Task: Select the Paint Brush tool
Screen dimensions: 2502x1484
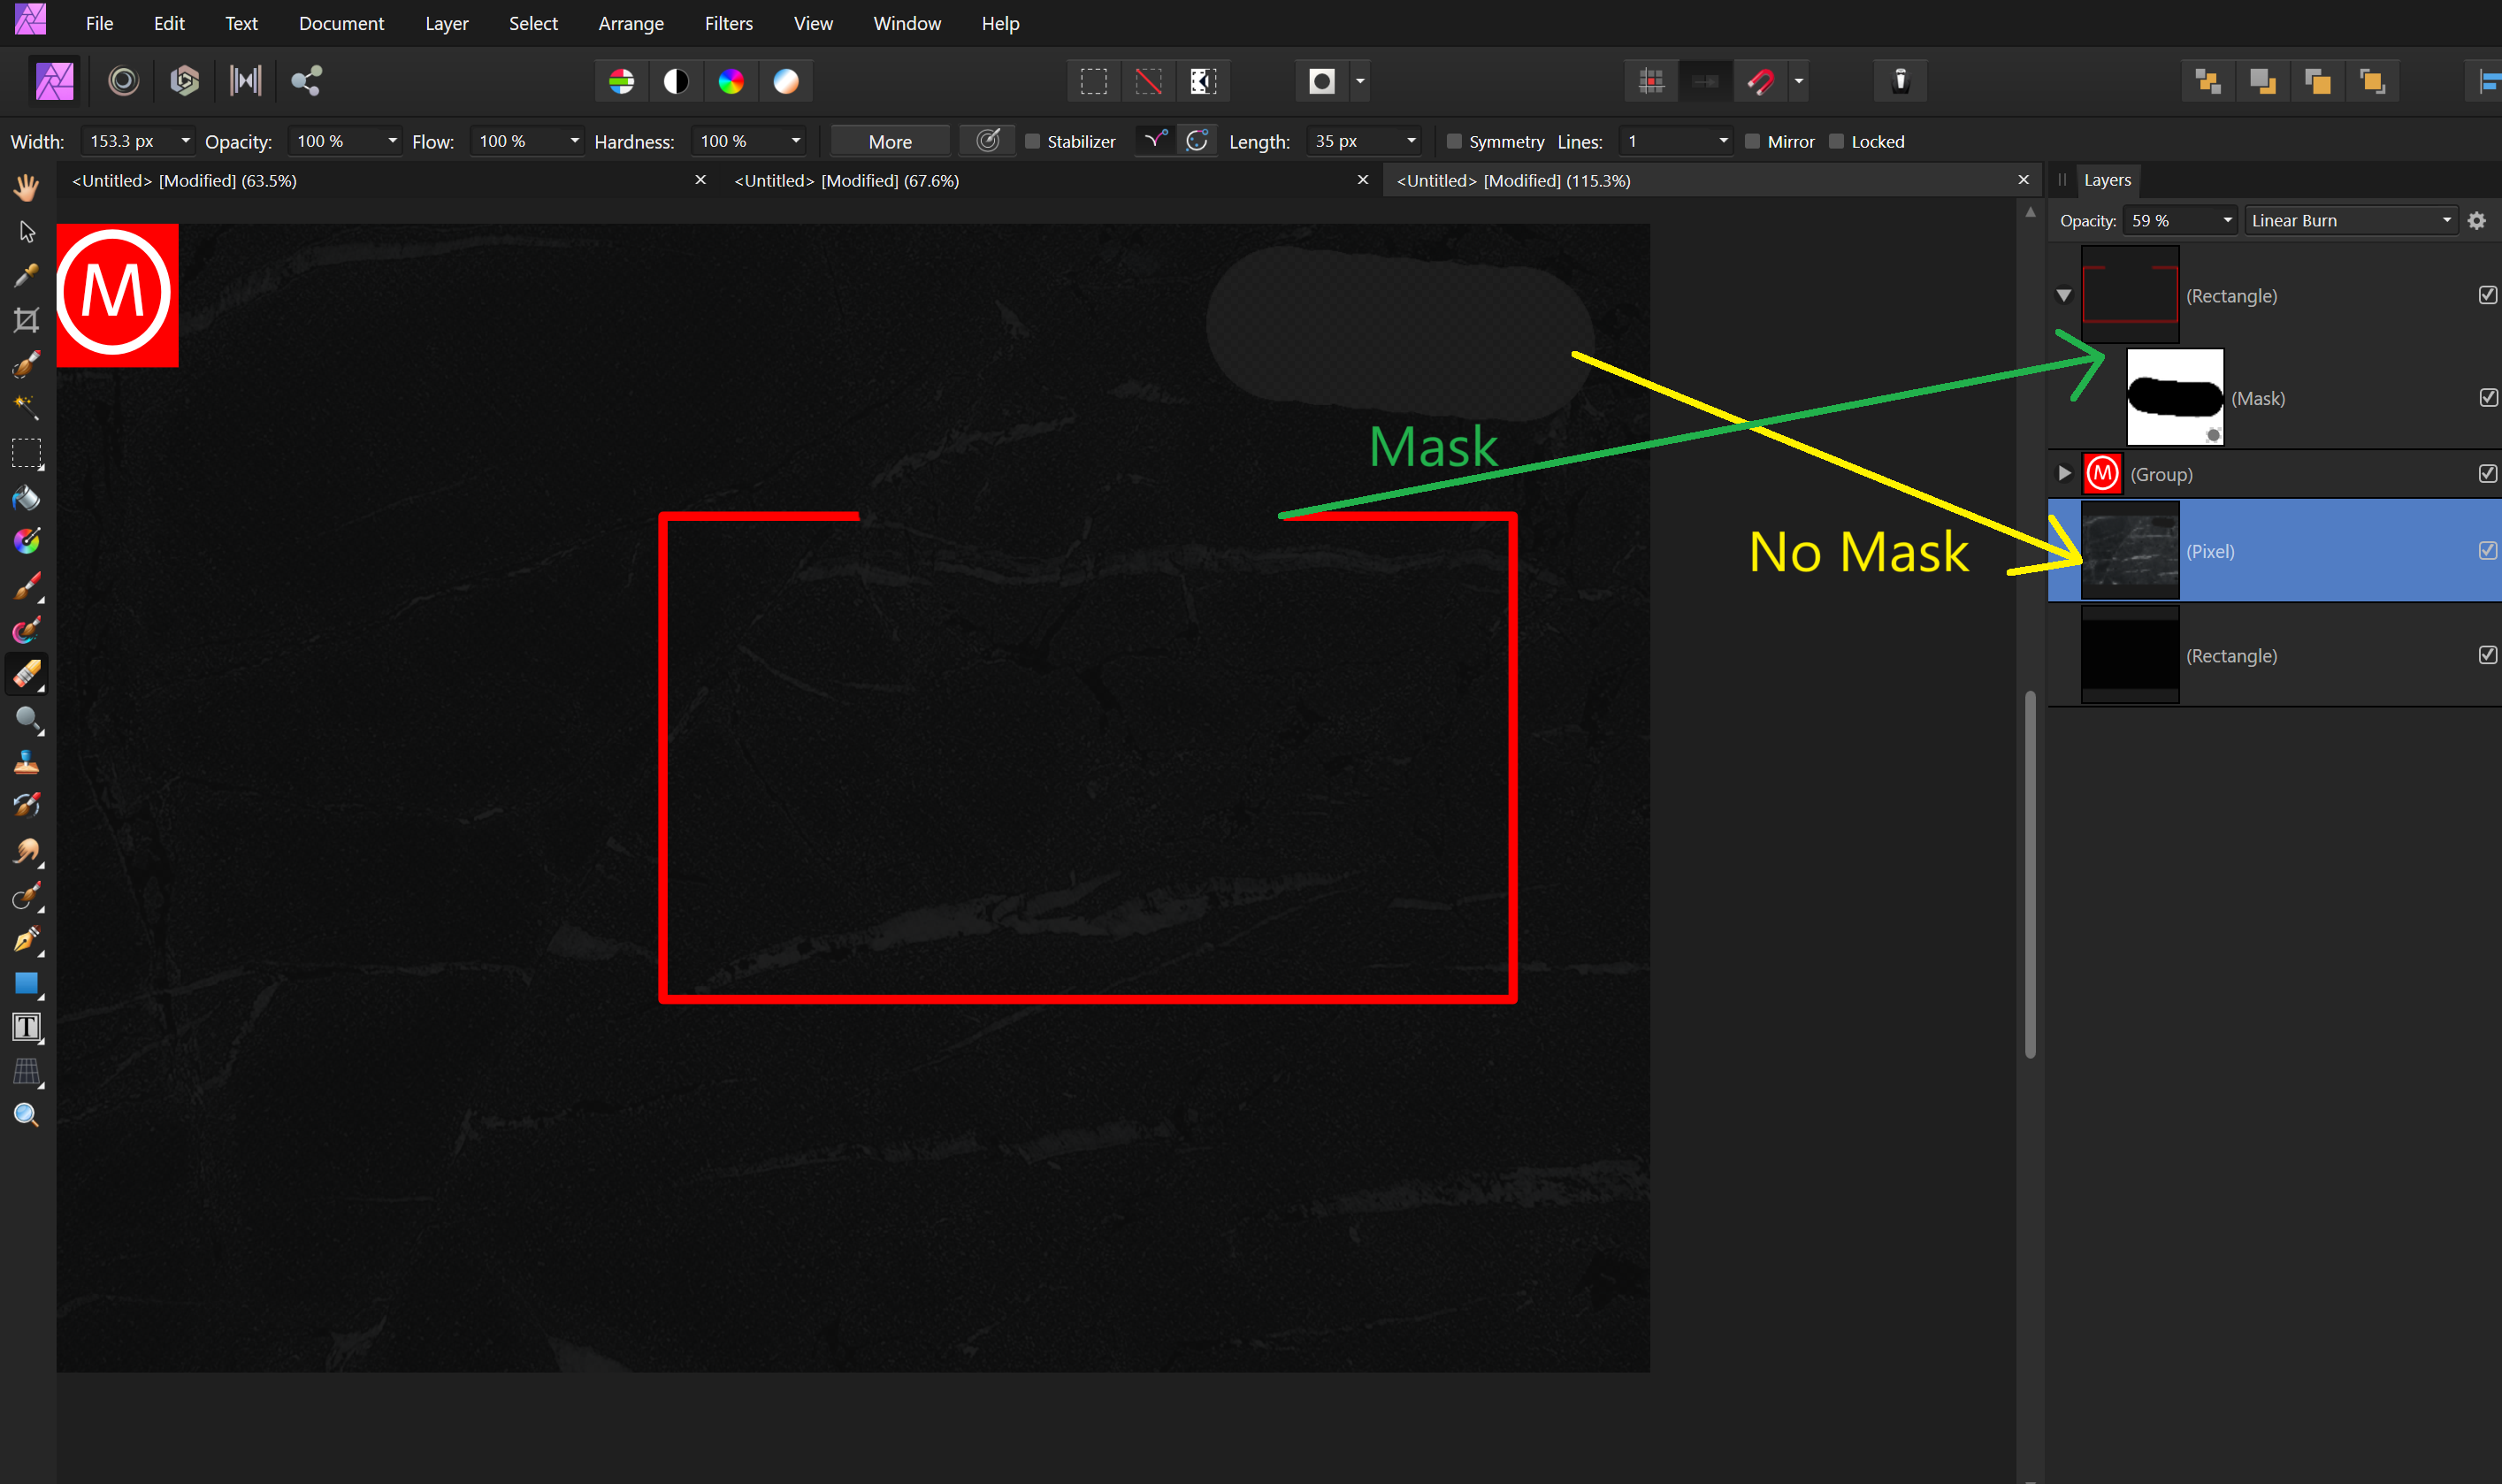Action: (27, 587)
